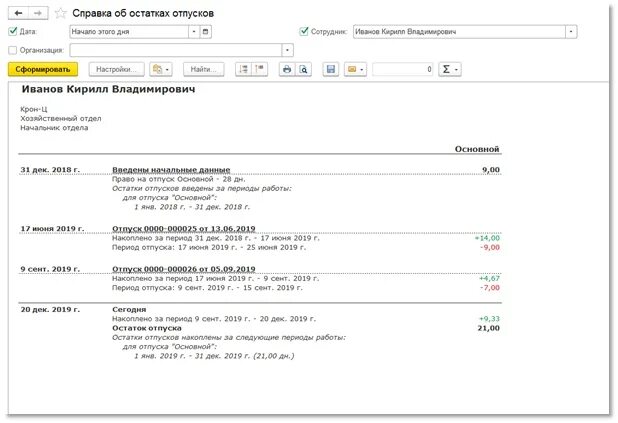Add report to favorites with the star
Image resolution: width=618 pixels, height=423 pixels.
60,13
